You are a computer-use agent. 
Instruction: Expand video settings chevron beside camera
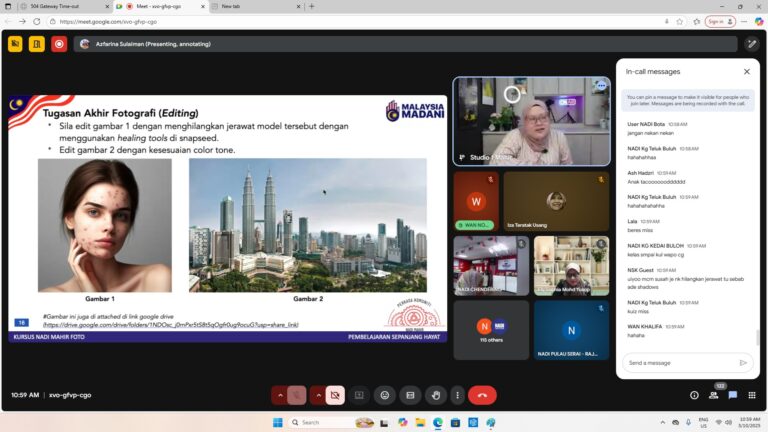[x=318, y=395]
